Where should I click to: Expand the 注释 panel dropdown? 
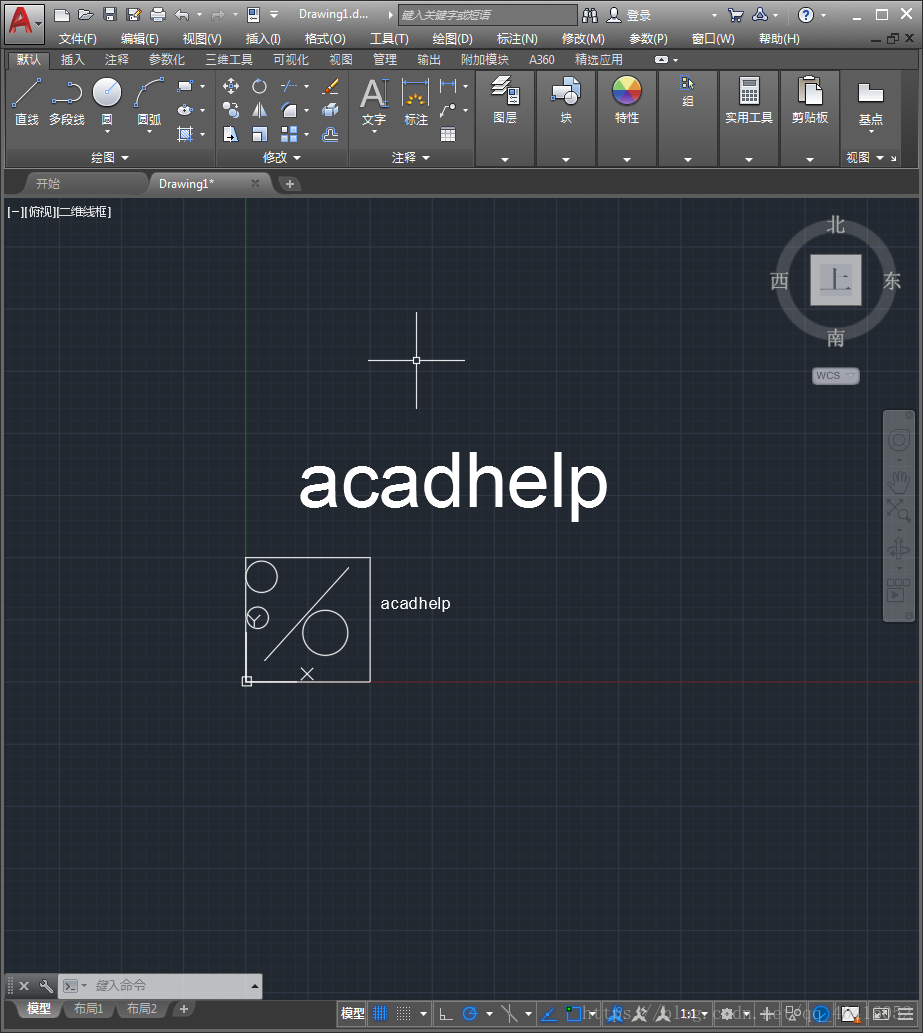(410, 157)
